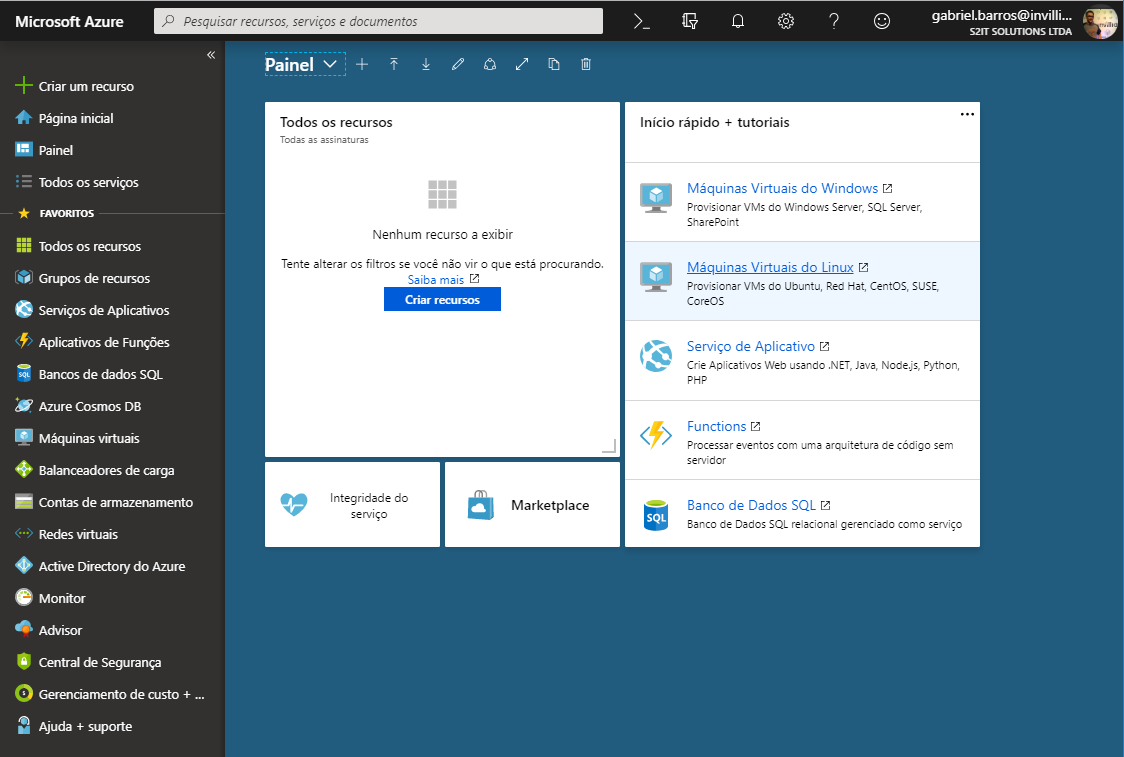1124x757 pixels.
Task: Open Serviço de Aplicativo link
Action: tap(751, 346)
